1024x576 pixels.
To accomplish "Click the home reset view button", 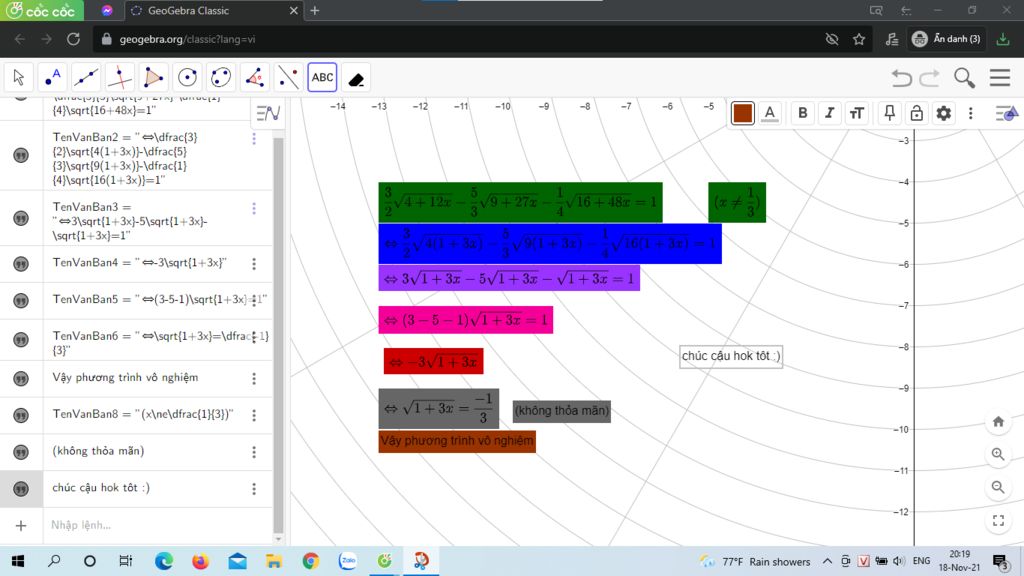I will pyautogui.click(x=998, y=421).
